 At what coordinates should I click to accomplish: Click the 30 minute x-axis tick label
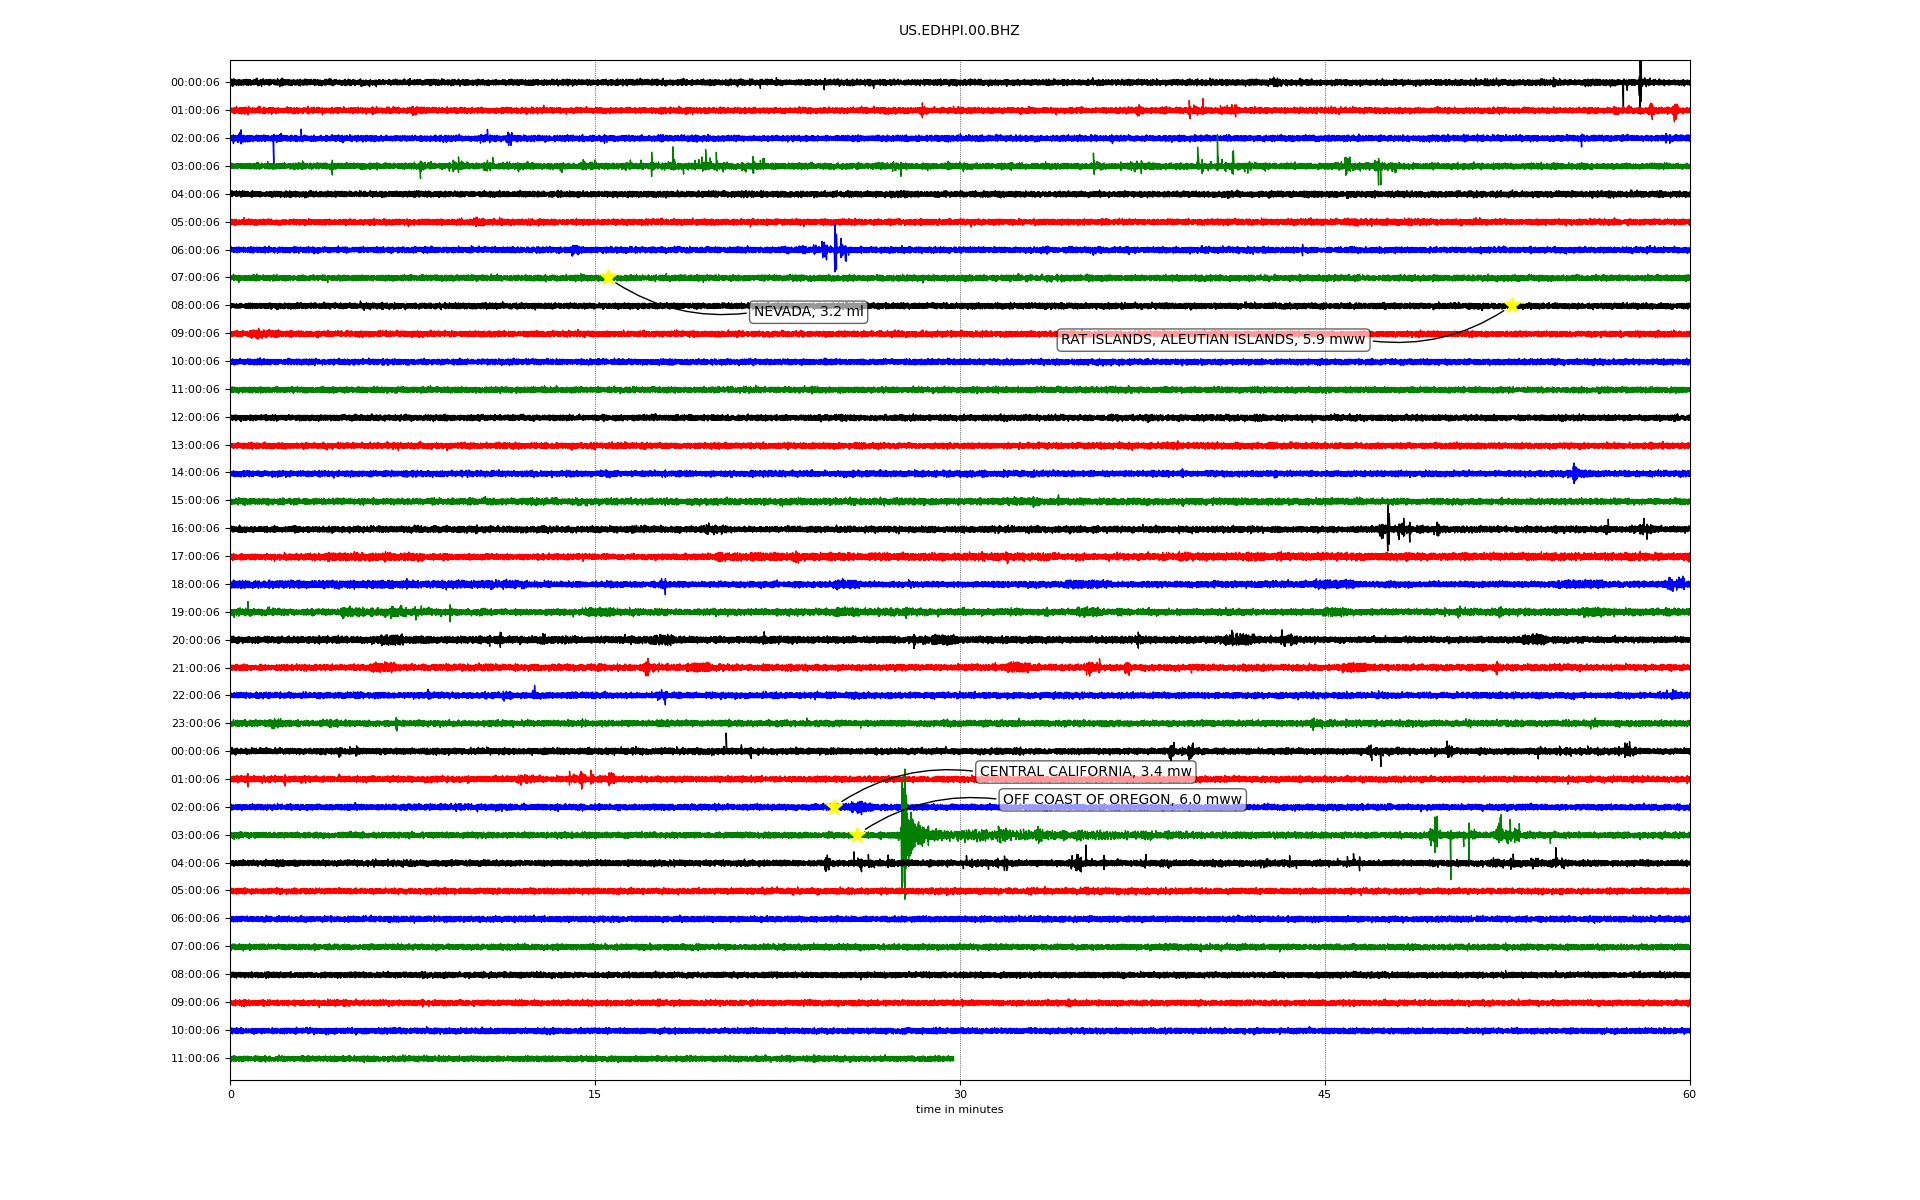[960, 1094]
